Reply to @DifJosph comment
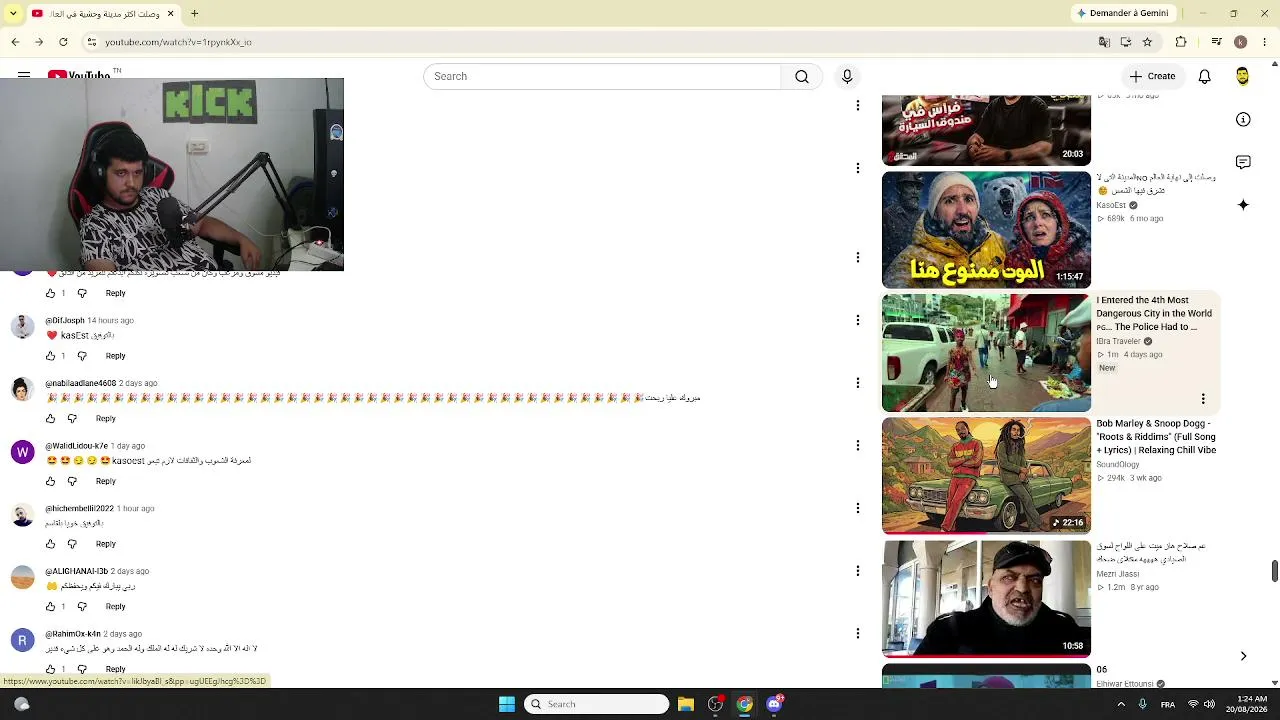 (x=116, y=356)
